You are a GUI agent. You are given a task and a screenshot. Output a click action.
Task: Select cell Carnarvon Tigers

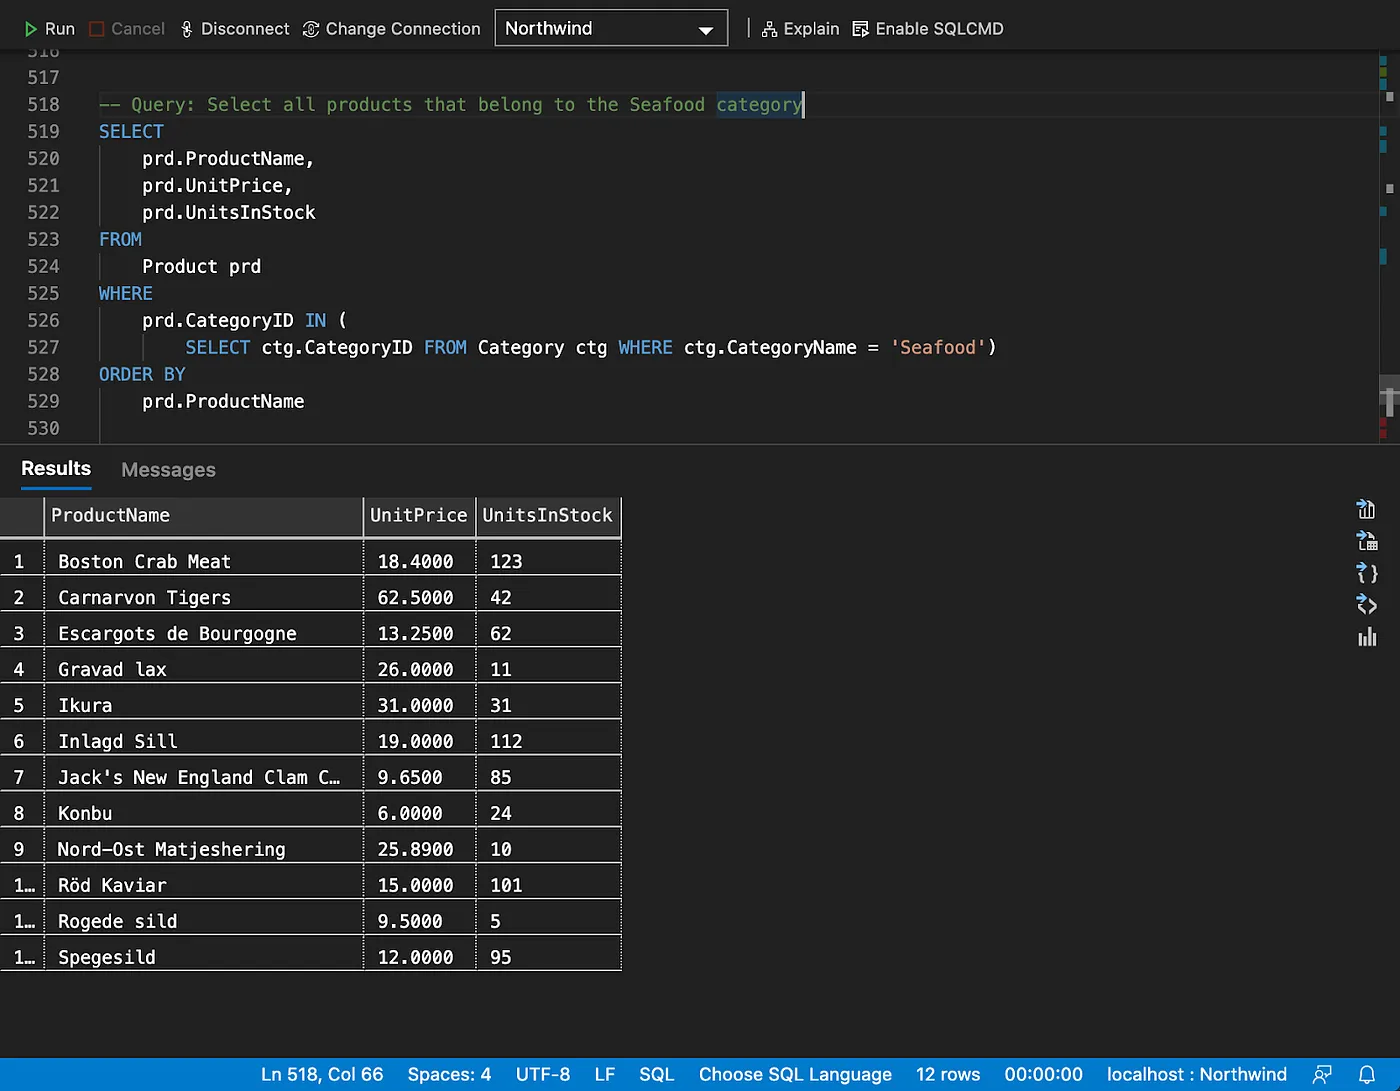pyautogui.click(x=204, y=597)
